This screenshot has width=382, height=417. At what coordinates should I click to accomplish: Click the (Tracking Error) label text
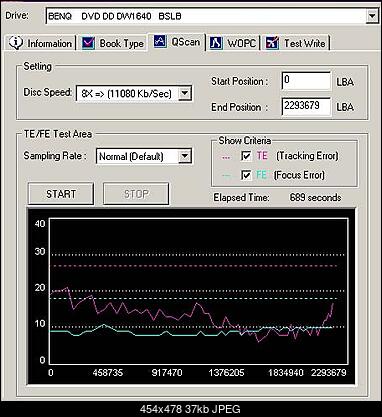point(307,156)
